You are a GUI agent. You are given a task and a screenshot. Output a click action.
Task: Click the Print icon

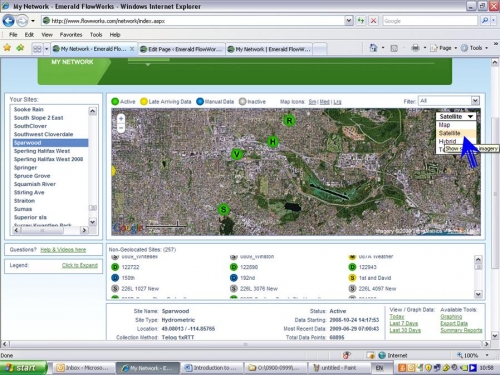click(x=415, y=48)
